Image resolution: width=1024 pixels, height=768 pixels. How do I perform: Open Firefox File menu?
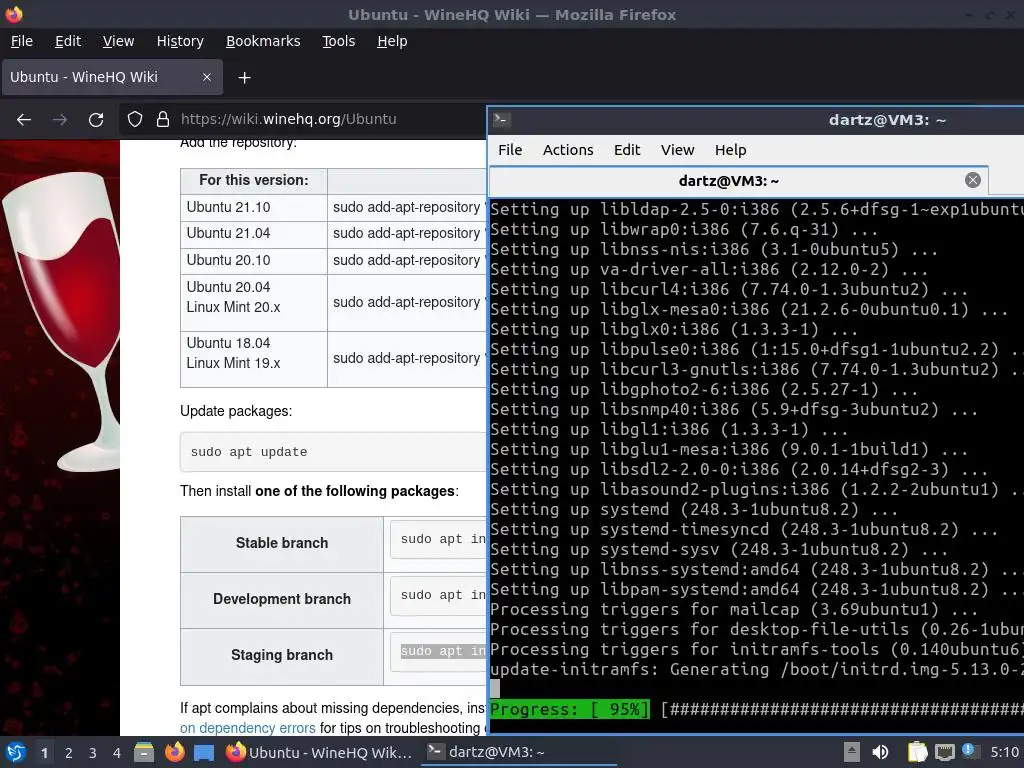(22, 41)
